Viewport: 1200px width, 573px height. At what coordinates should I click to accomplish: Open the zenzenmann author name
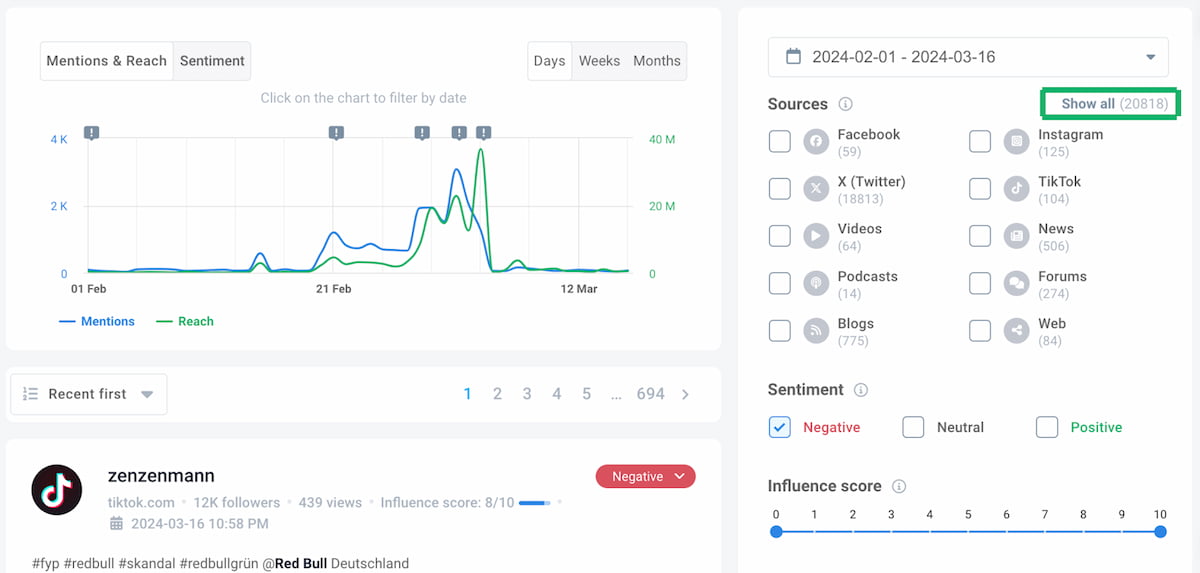click(161, 476)
